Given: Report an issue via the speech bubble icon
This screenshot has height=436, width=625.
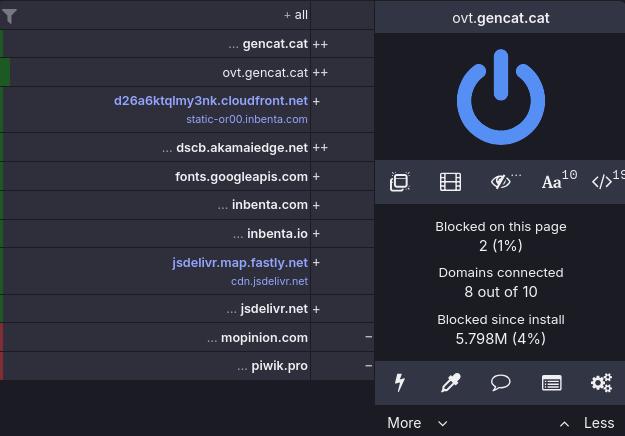Looking at the screenshot, I should [501, 383].
